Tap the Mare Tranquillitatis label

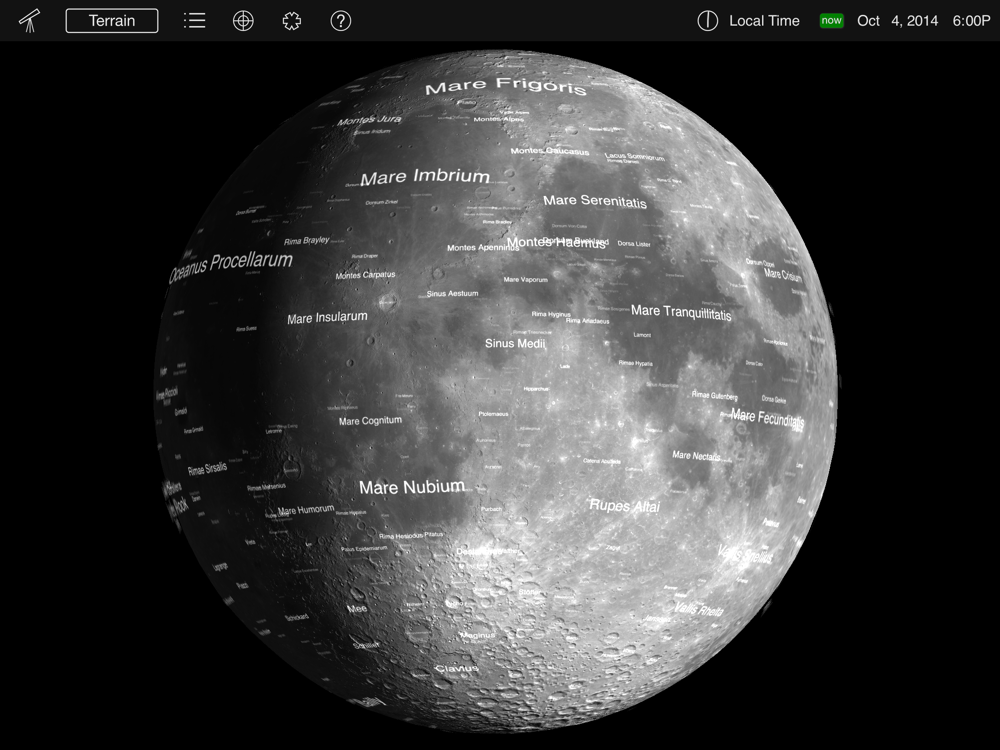[681, 312]
